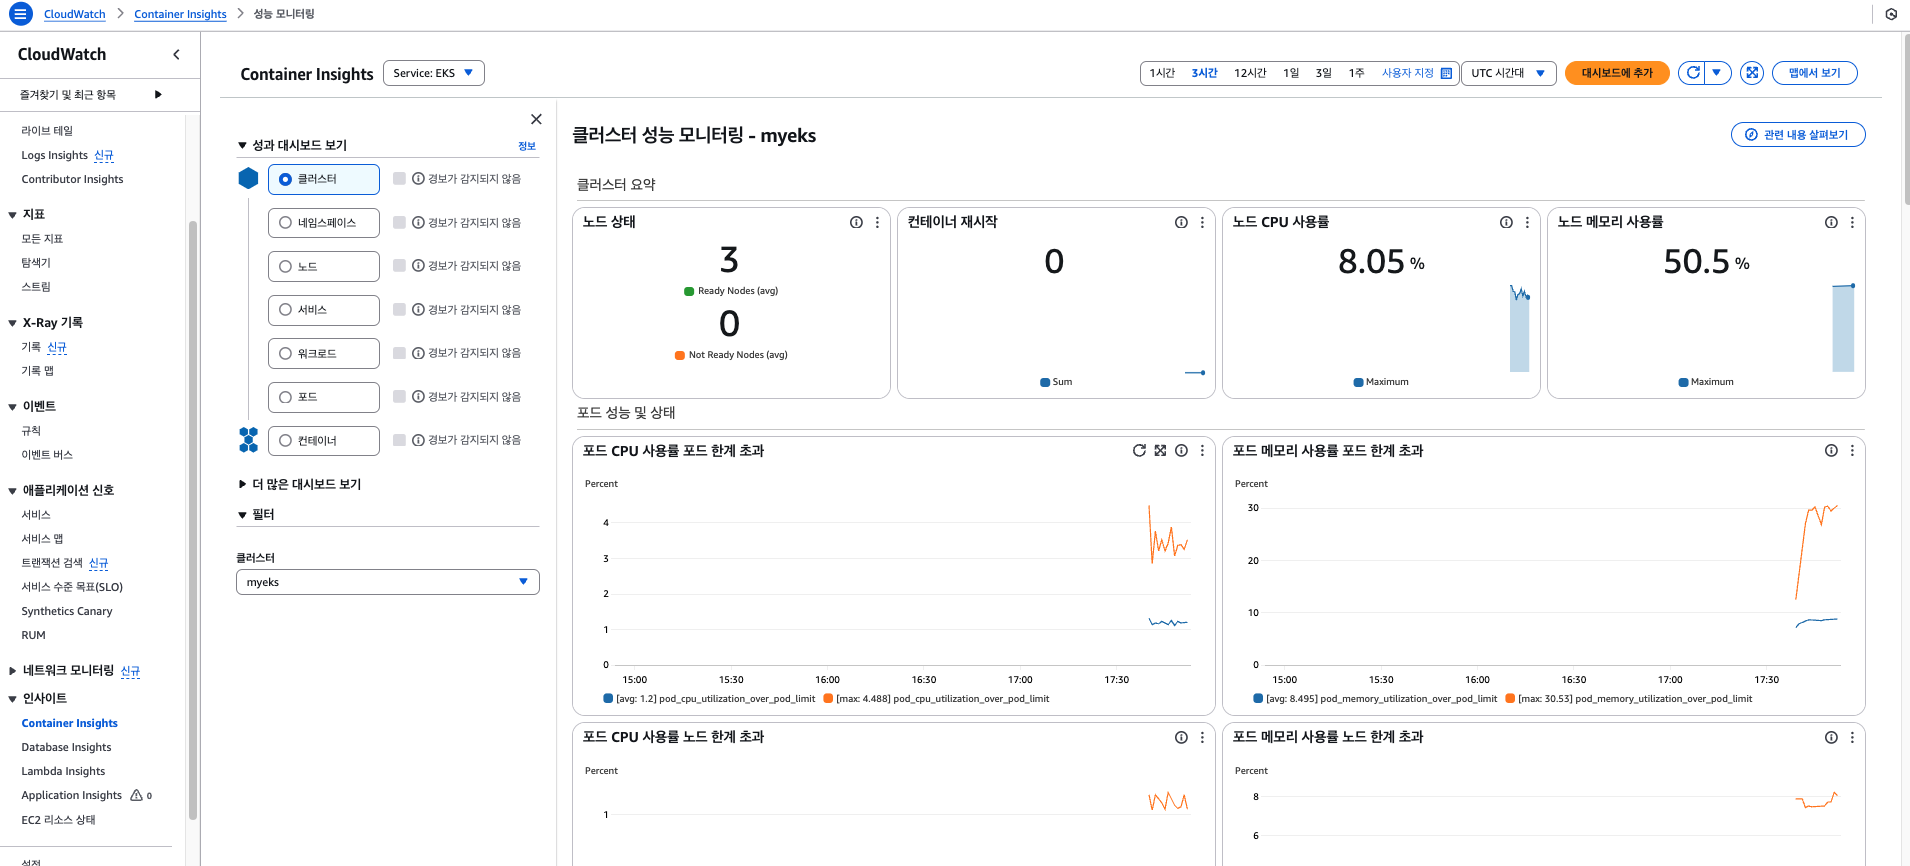Open the CloudWatch hamburger navigation menu
Viewport: 1910px width, 866px height.
20,14
